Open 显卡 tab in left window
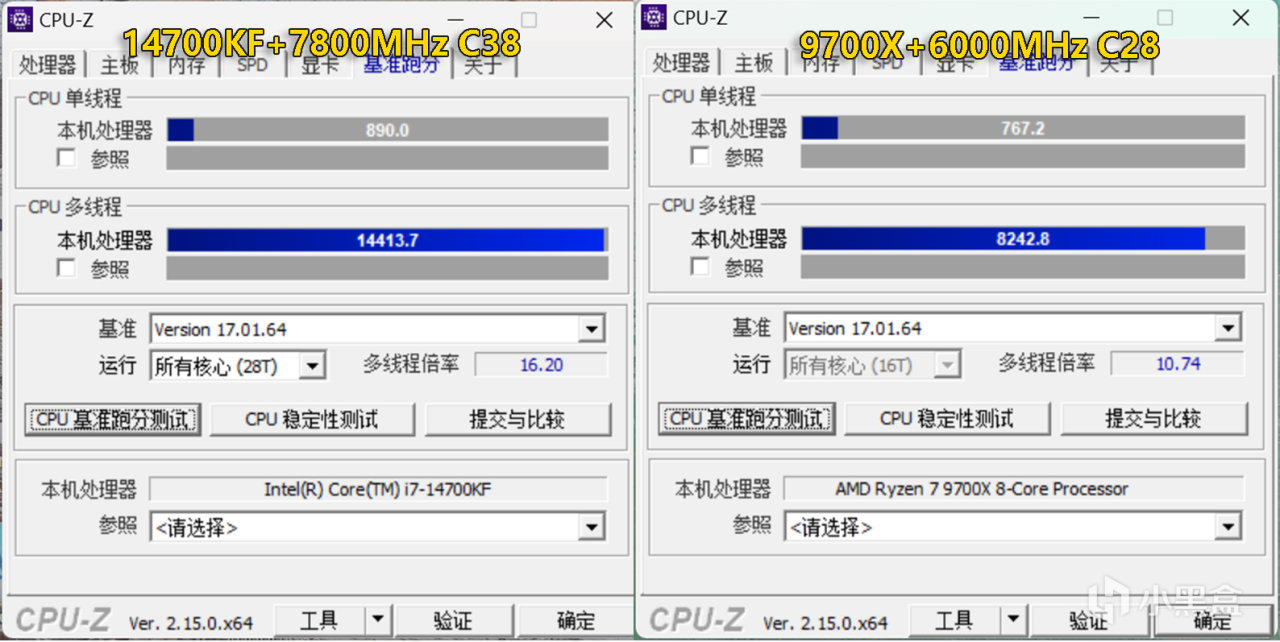Screen dimensions: 1280x642 pyautogui.click(x=319, y=65)
